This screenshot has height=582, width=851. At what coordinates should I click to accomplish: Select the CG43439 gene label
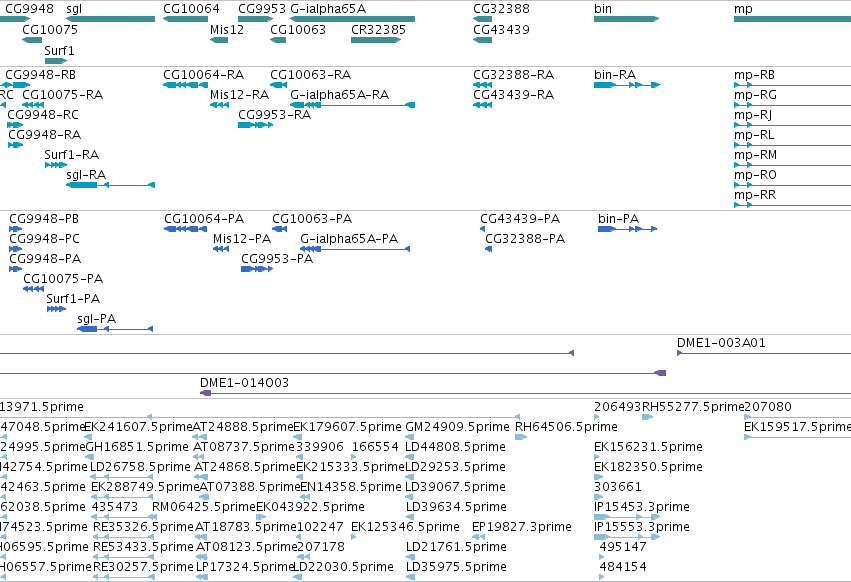(x=501, y=30)
